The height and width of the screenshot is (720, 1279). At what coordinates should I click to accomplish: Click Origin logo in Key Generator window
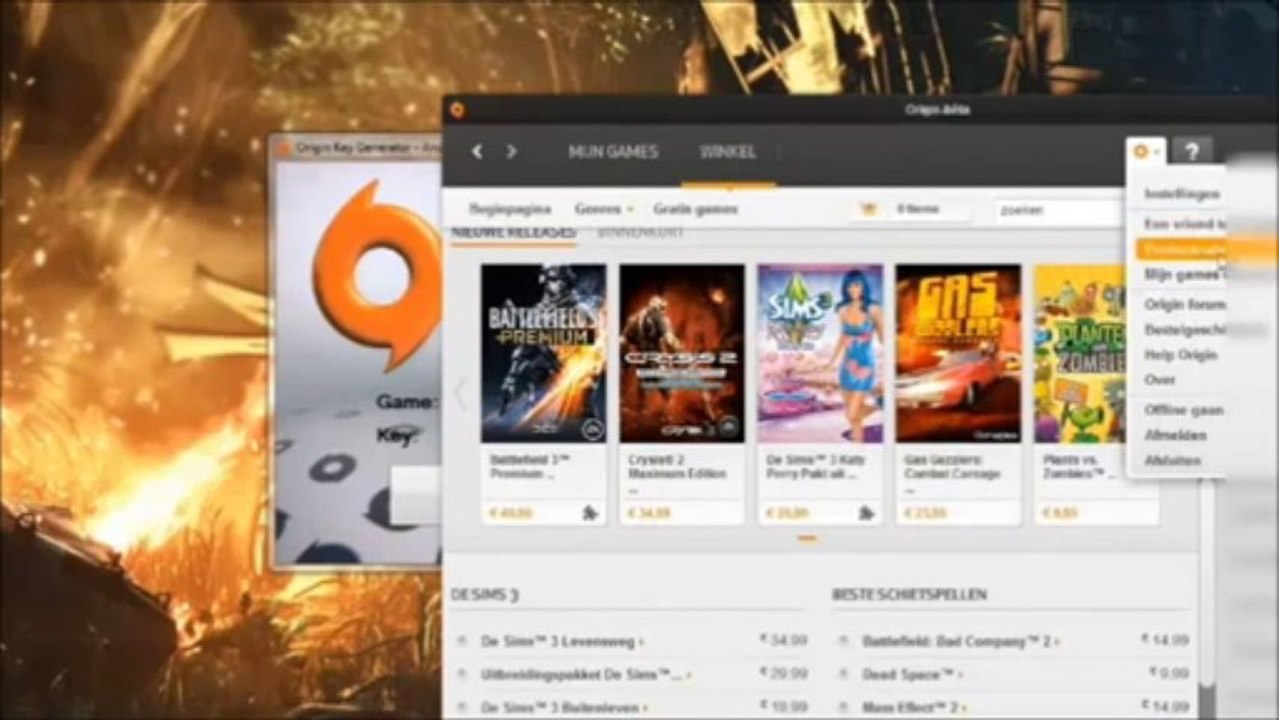377,276
